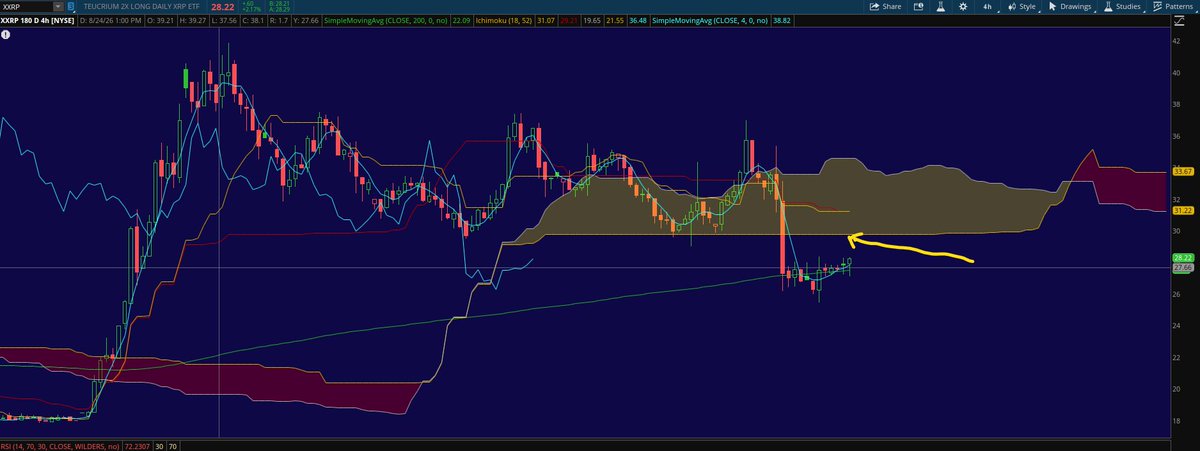Open the 4h timeframe dropdown

click(x=988, y=6)
